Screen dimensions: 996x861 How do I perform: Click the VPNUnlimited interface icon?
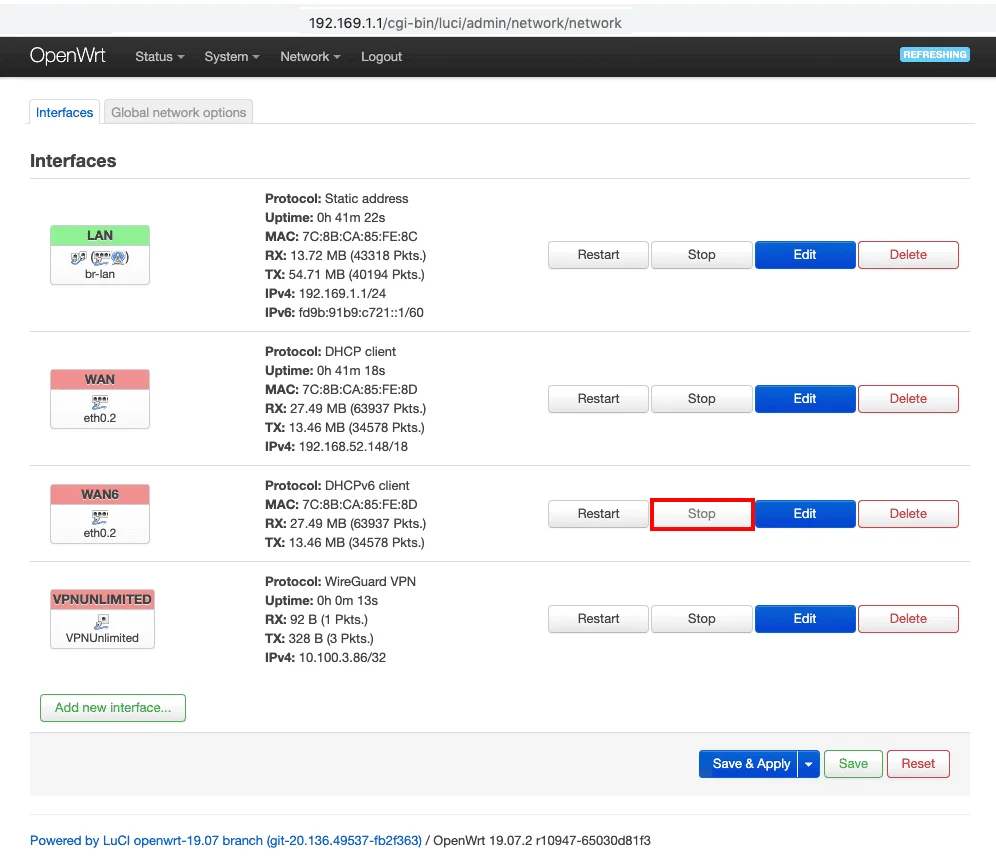(x=102, y=622)
